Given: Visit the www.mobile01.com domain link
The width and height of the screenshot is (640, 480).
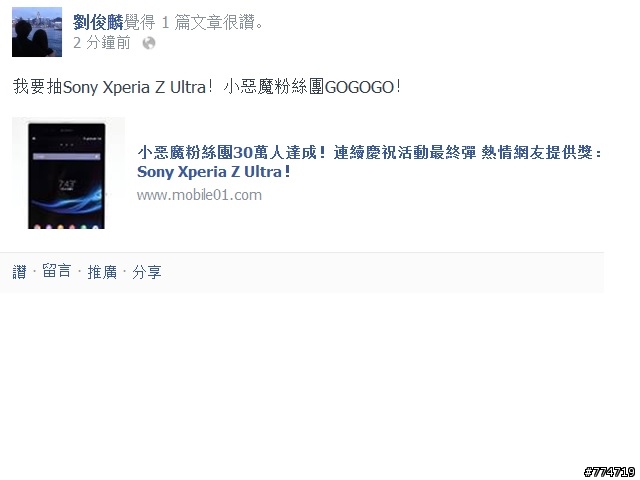Looking at the screenshot, I should tap(199, 195).
